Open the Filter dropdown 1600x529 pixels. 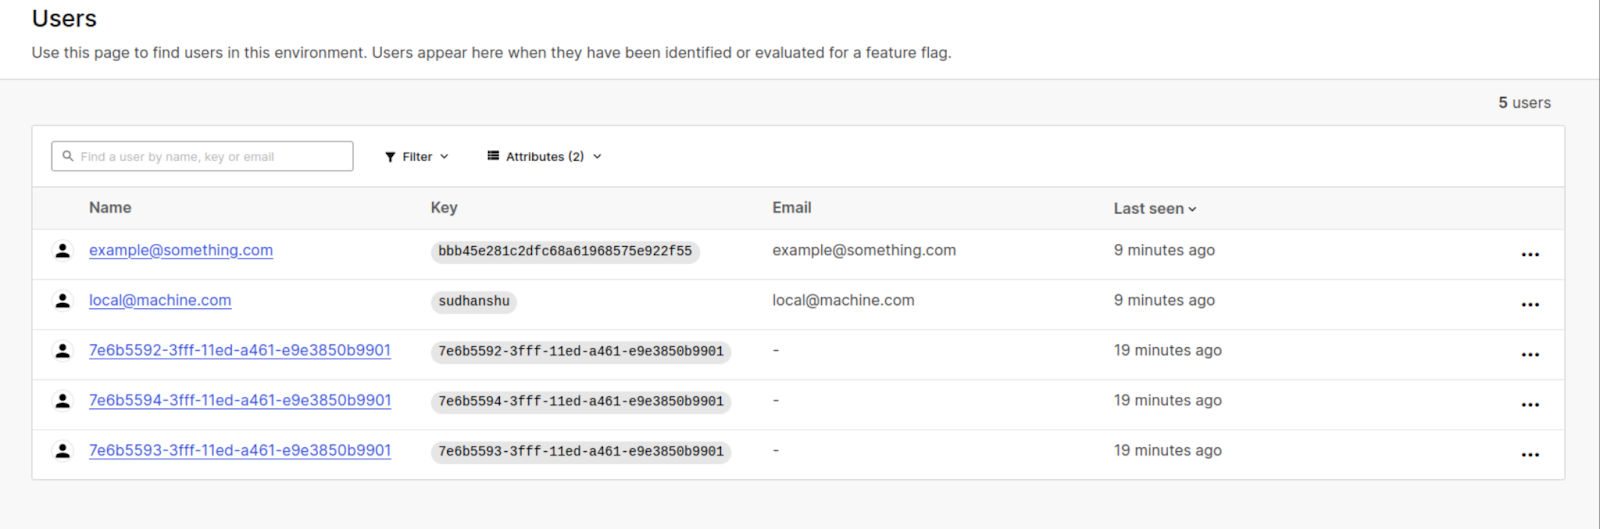pos(417,157)
